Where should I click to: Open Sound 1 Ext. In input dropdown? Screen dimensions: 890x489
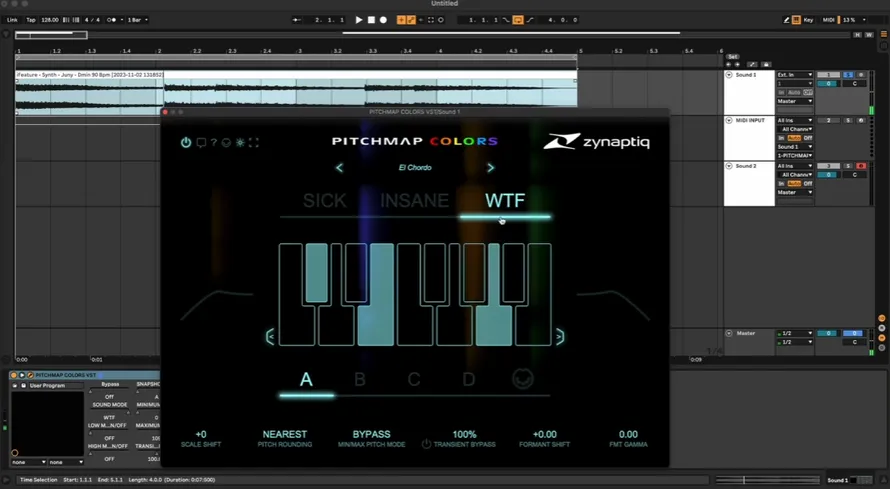795,75
